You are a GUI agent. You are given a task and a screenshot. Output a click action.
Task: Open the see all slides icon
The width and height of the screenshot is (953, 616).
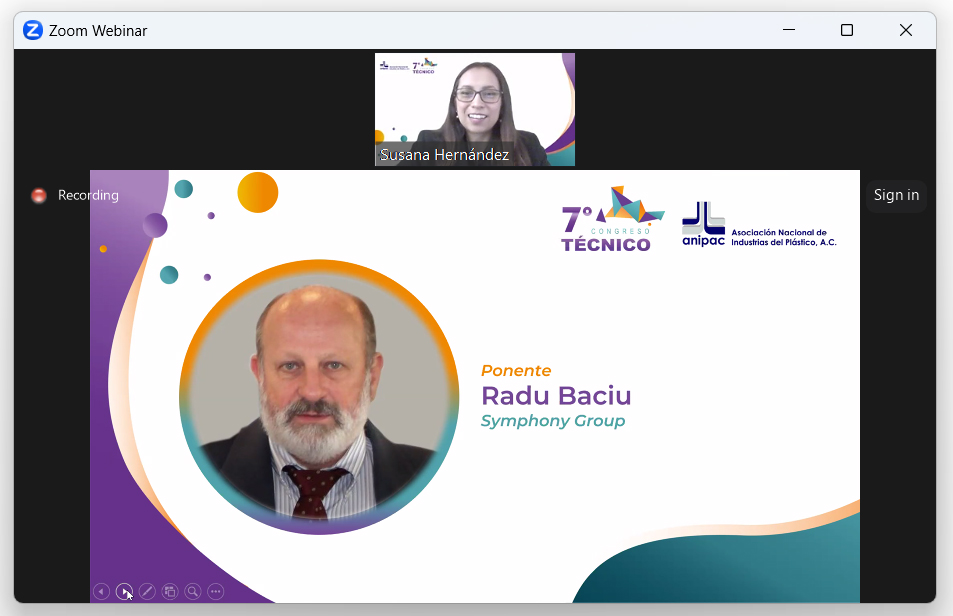[x=170, y=591]
